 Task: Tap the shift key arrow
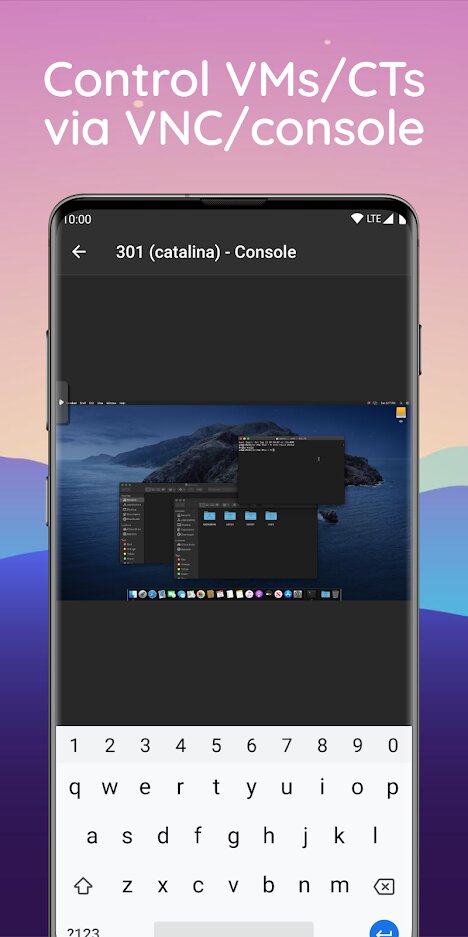83,885
